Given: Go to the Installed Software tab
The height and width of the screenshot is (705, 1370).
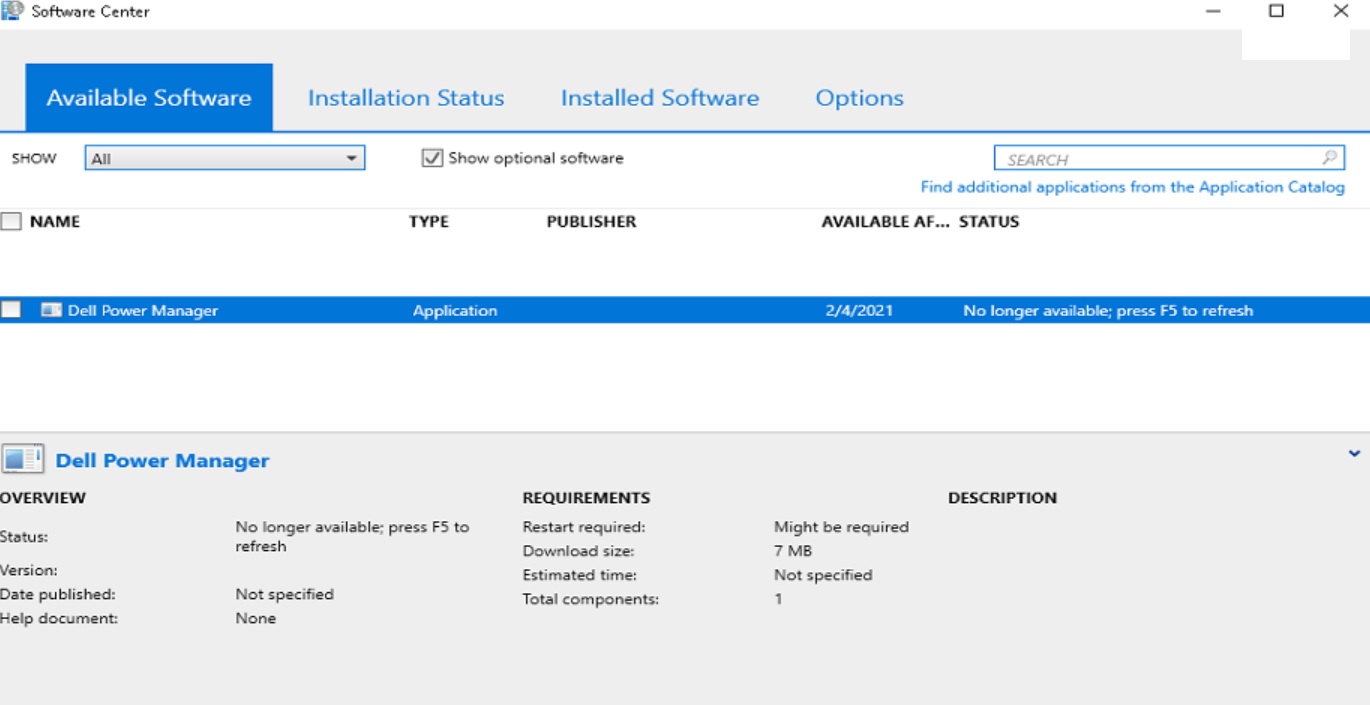Looking at the screenshot, I should [660, 98].
